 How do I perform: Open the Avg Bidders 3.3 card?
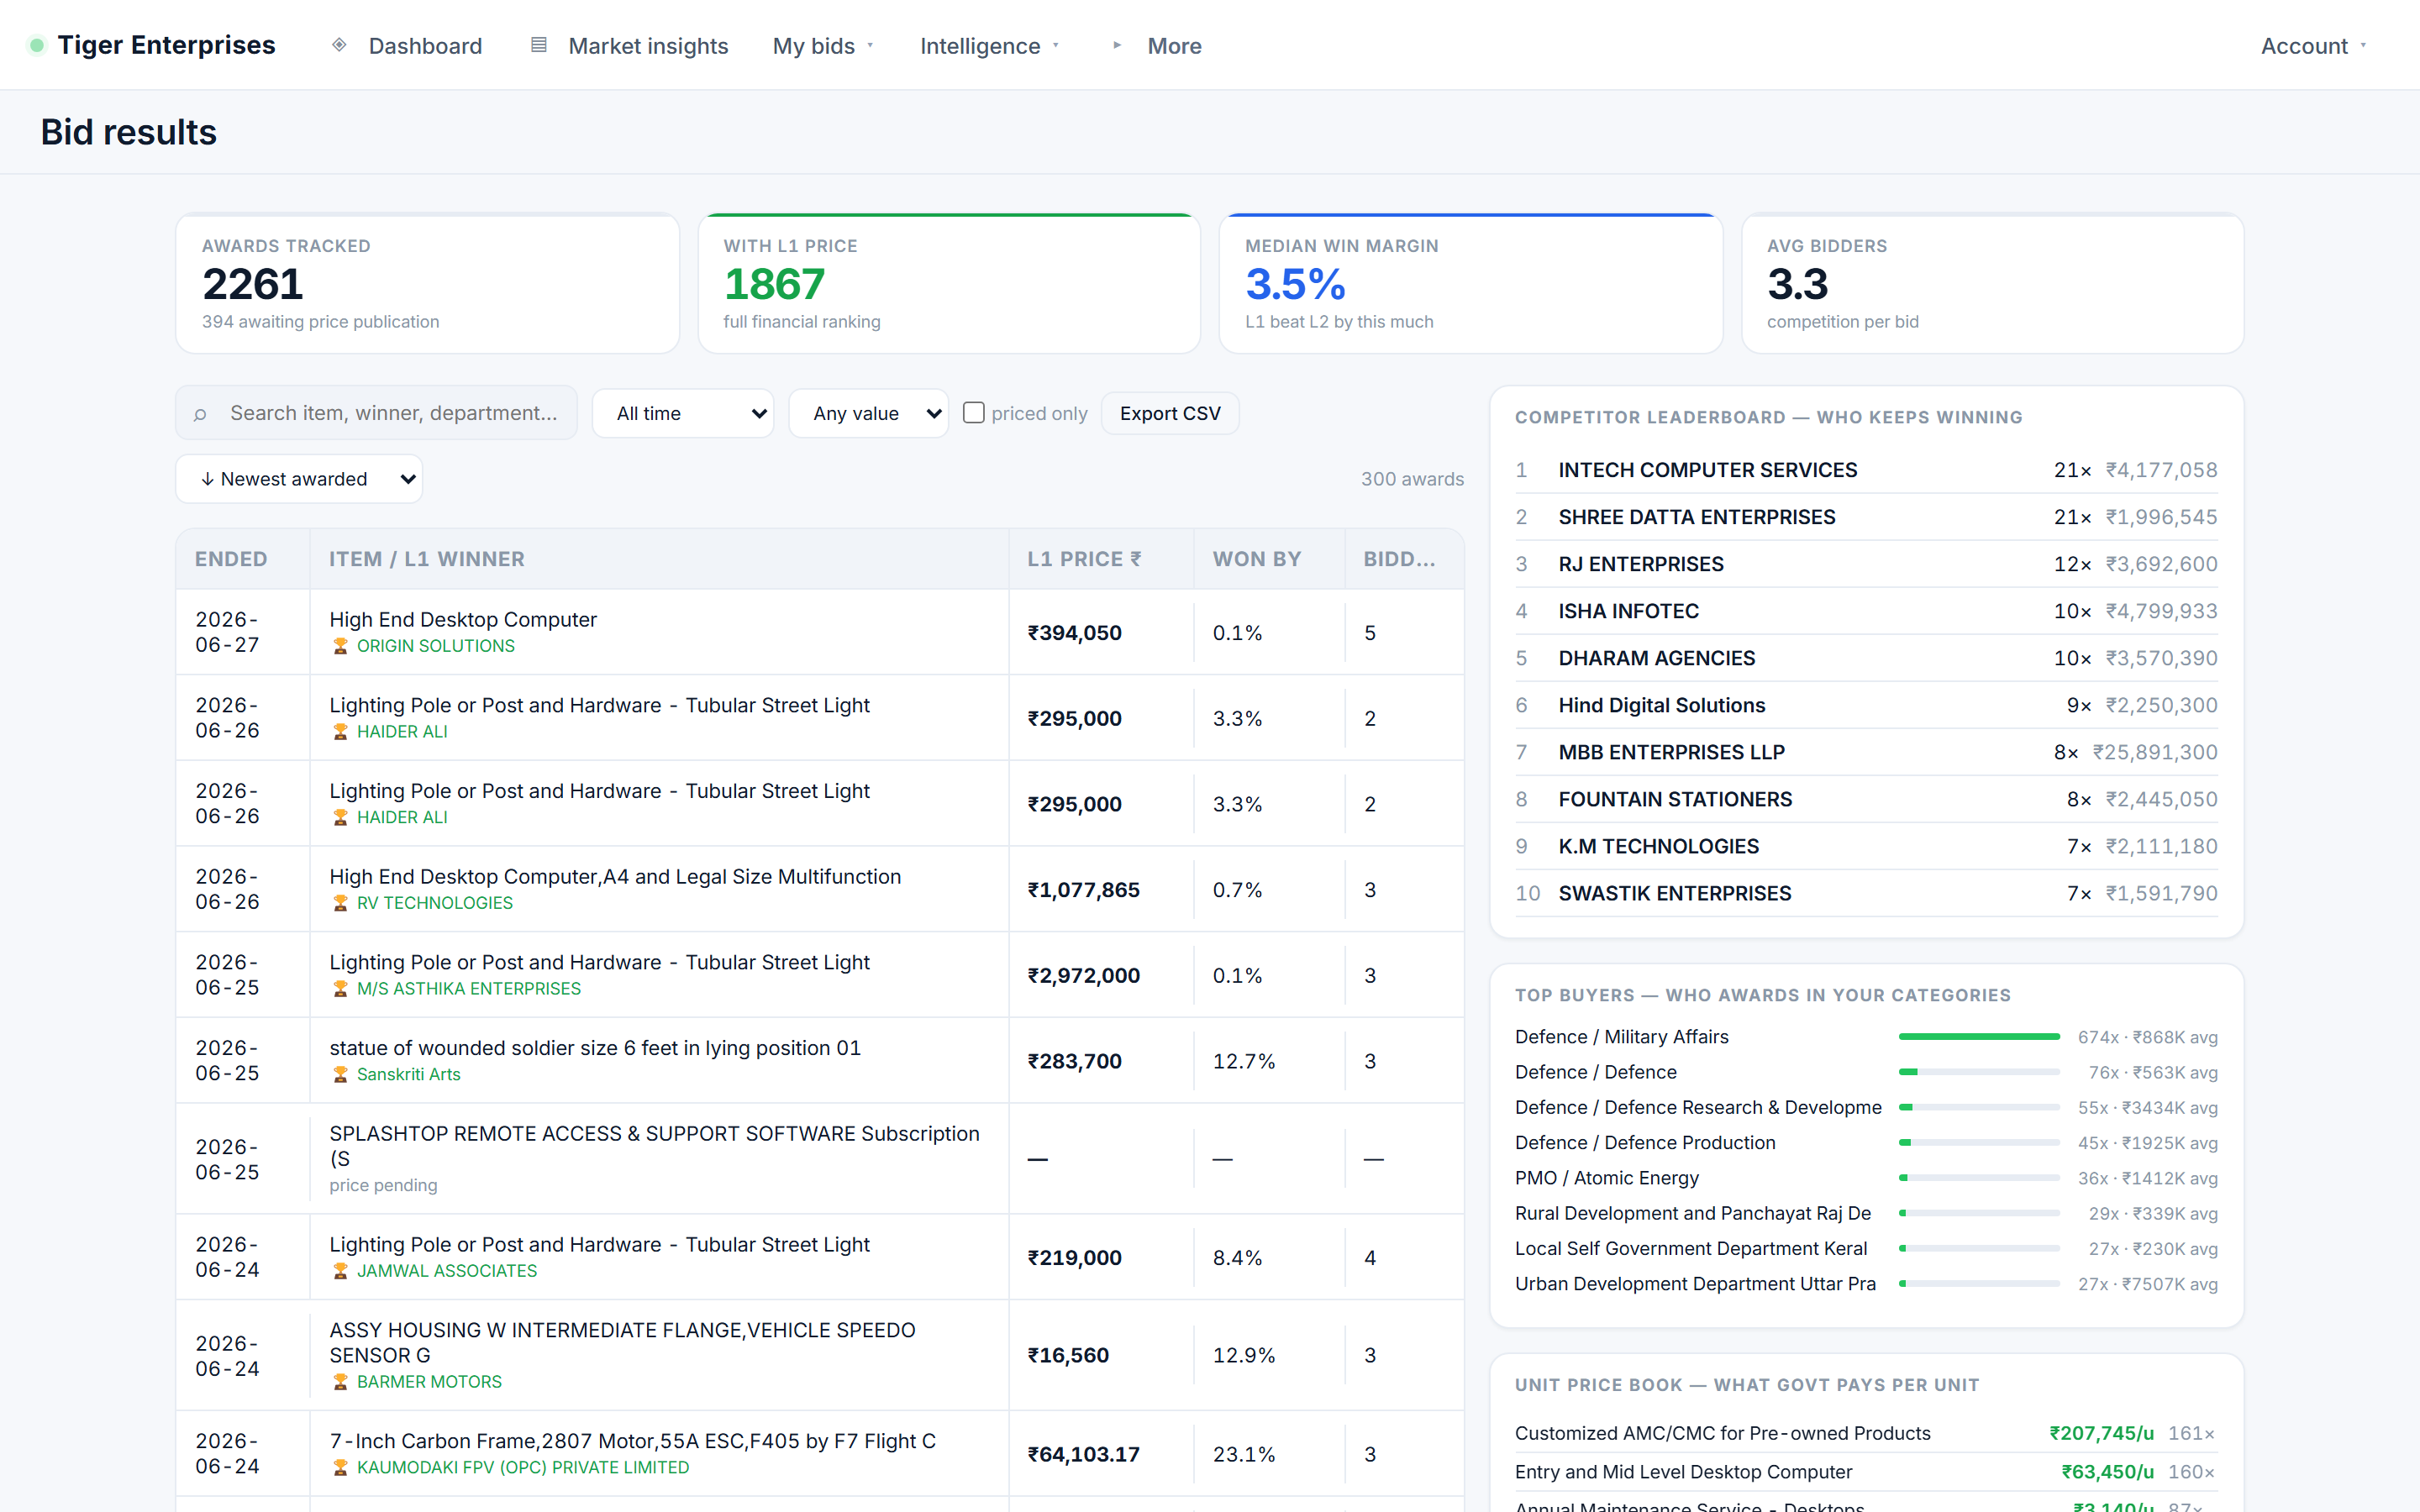(x=1993, y=284)
